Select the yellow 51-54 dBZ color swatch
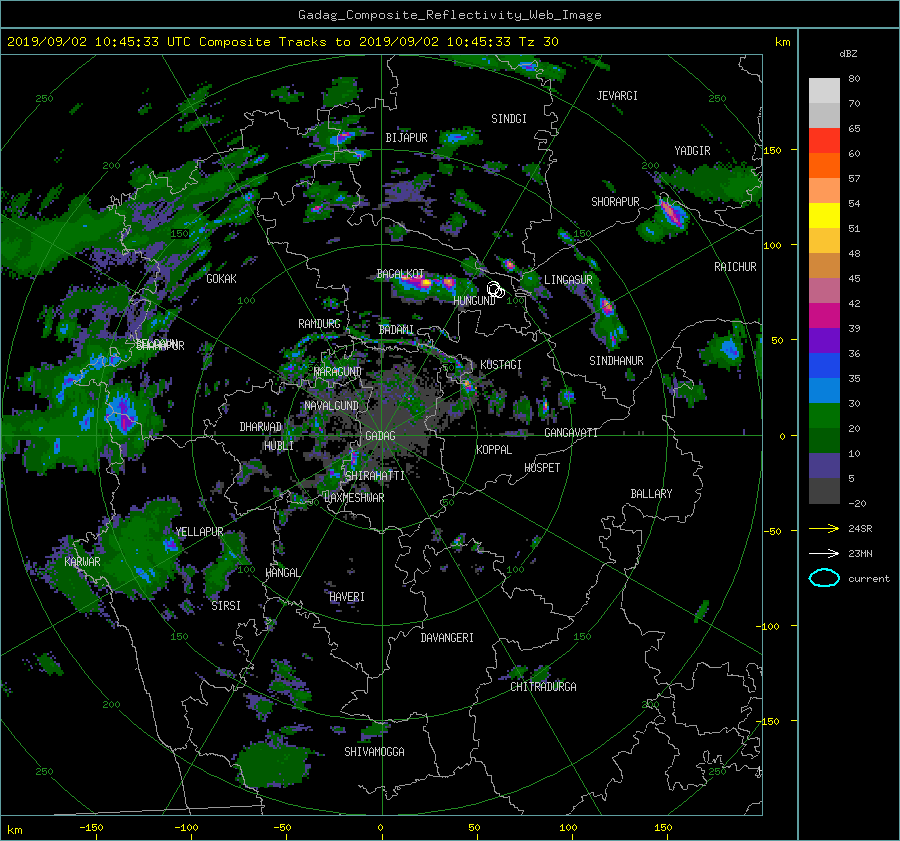900x841 pixels. point(824,215)
